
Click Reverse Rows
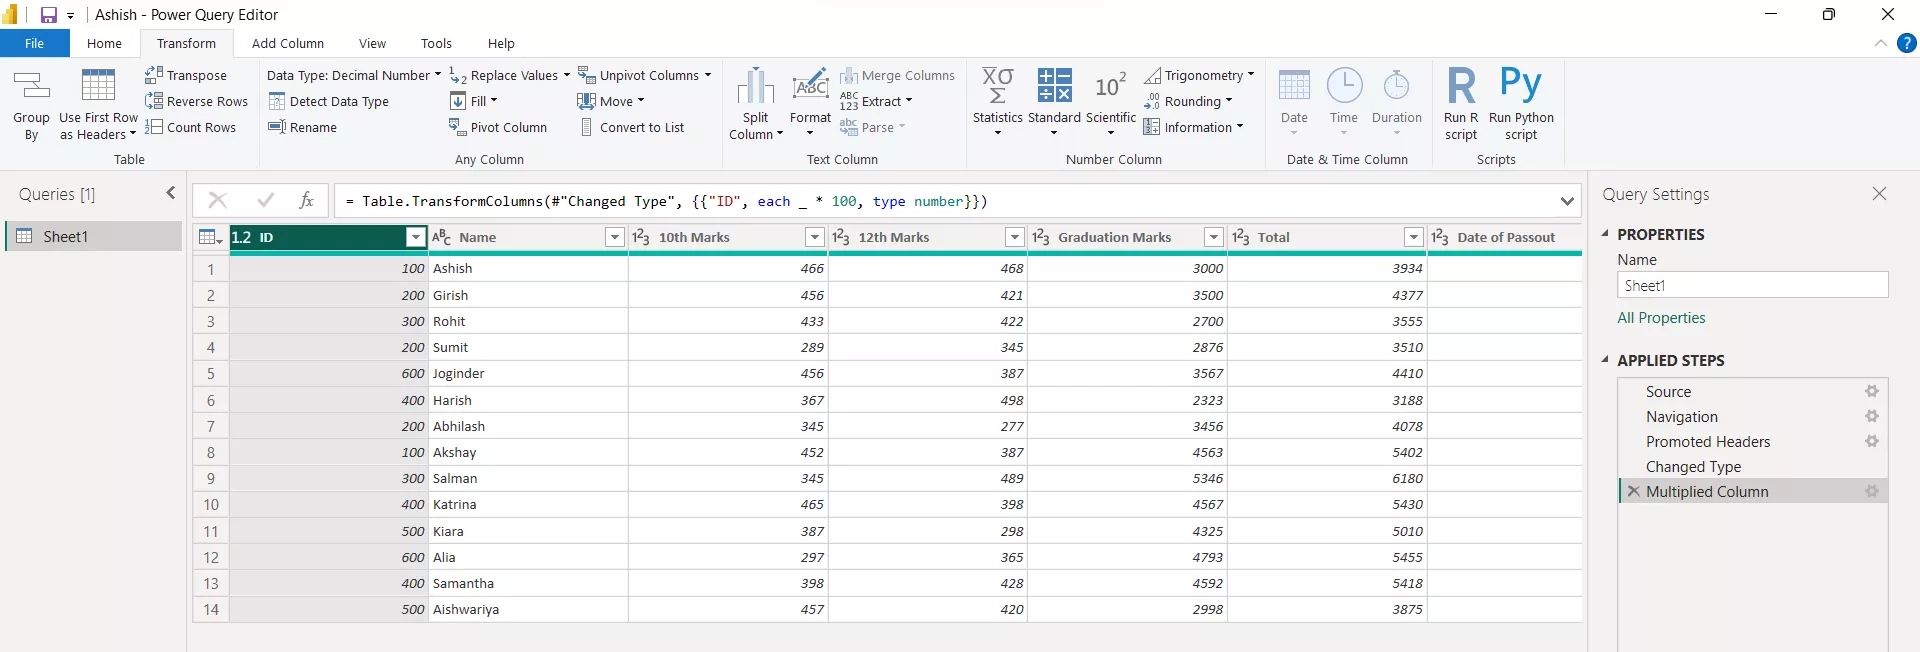196,101
